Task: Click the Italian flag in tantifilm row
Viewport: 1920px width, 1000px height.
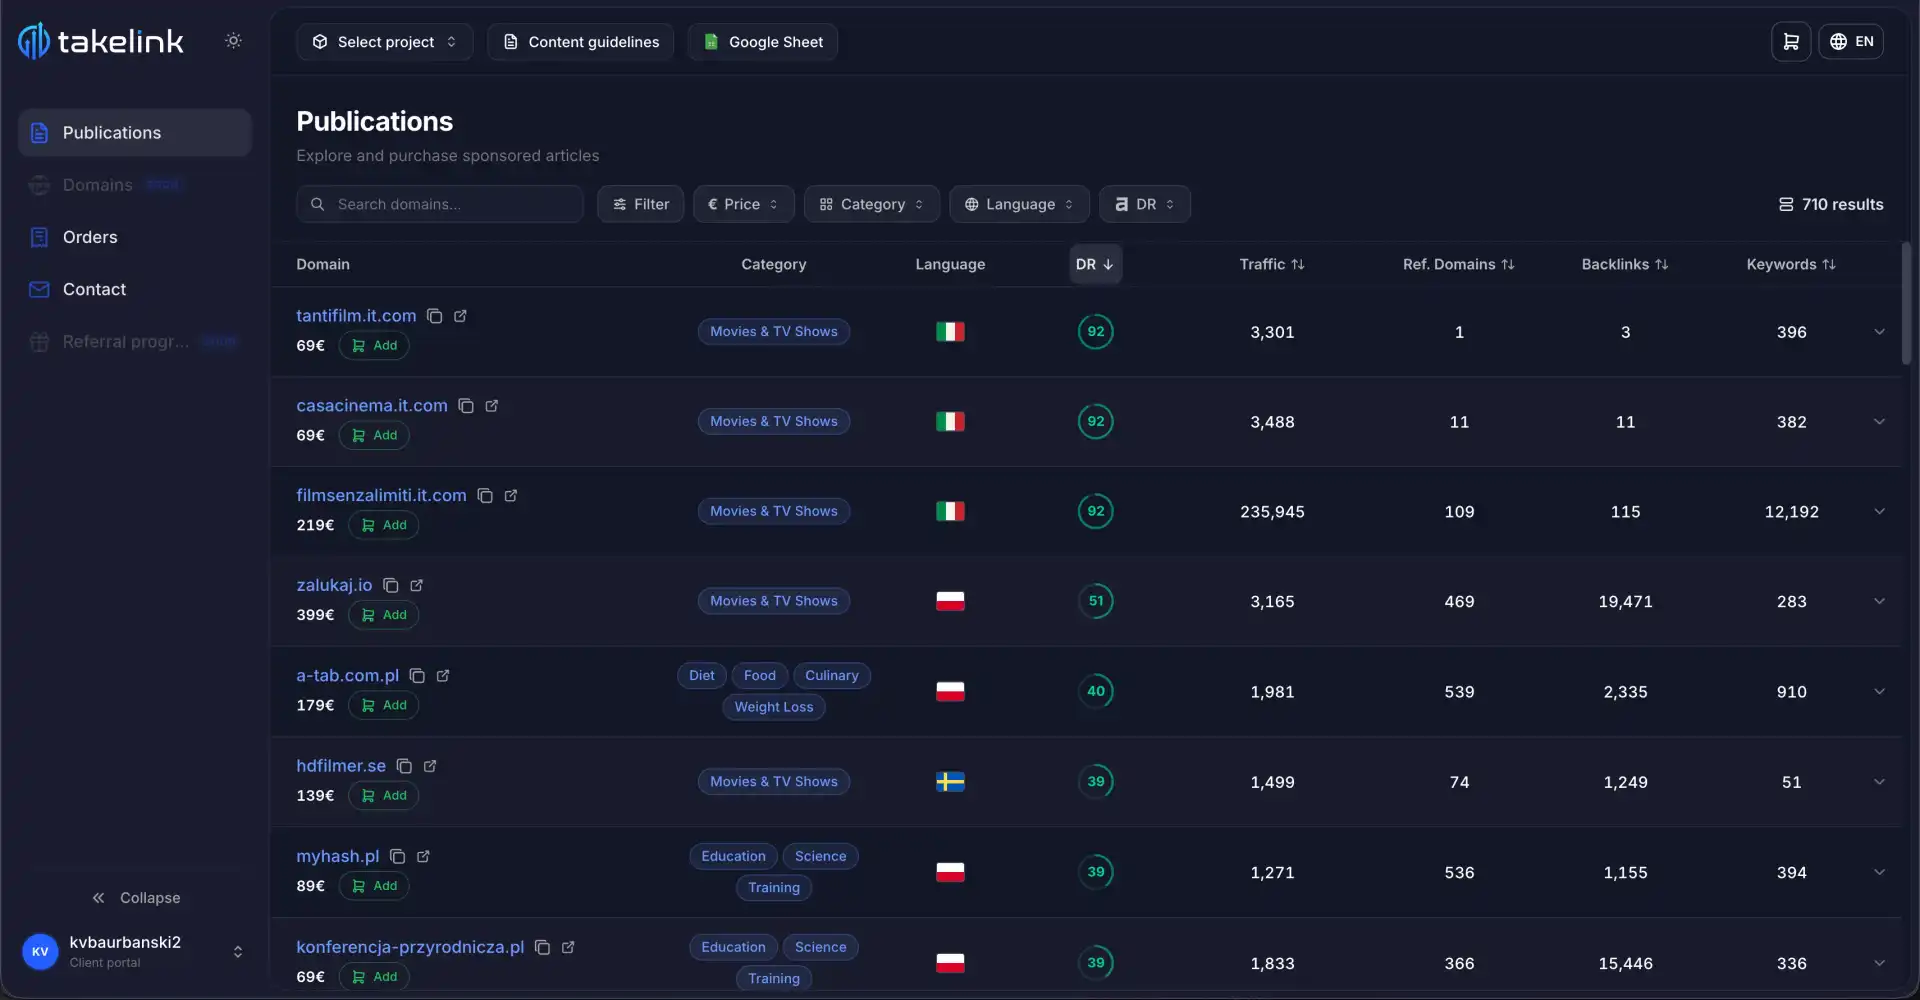Action: [x=950, y=332]
